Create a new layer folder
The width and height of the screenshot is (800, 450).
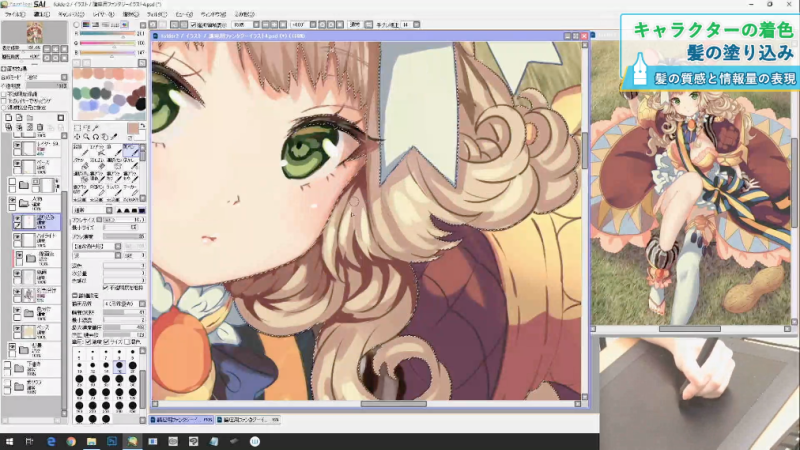pyautogui.click(x=29, y=118)
